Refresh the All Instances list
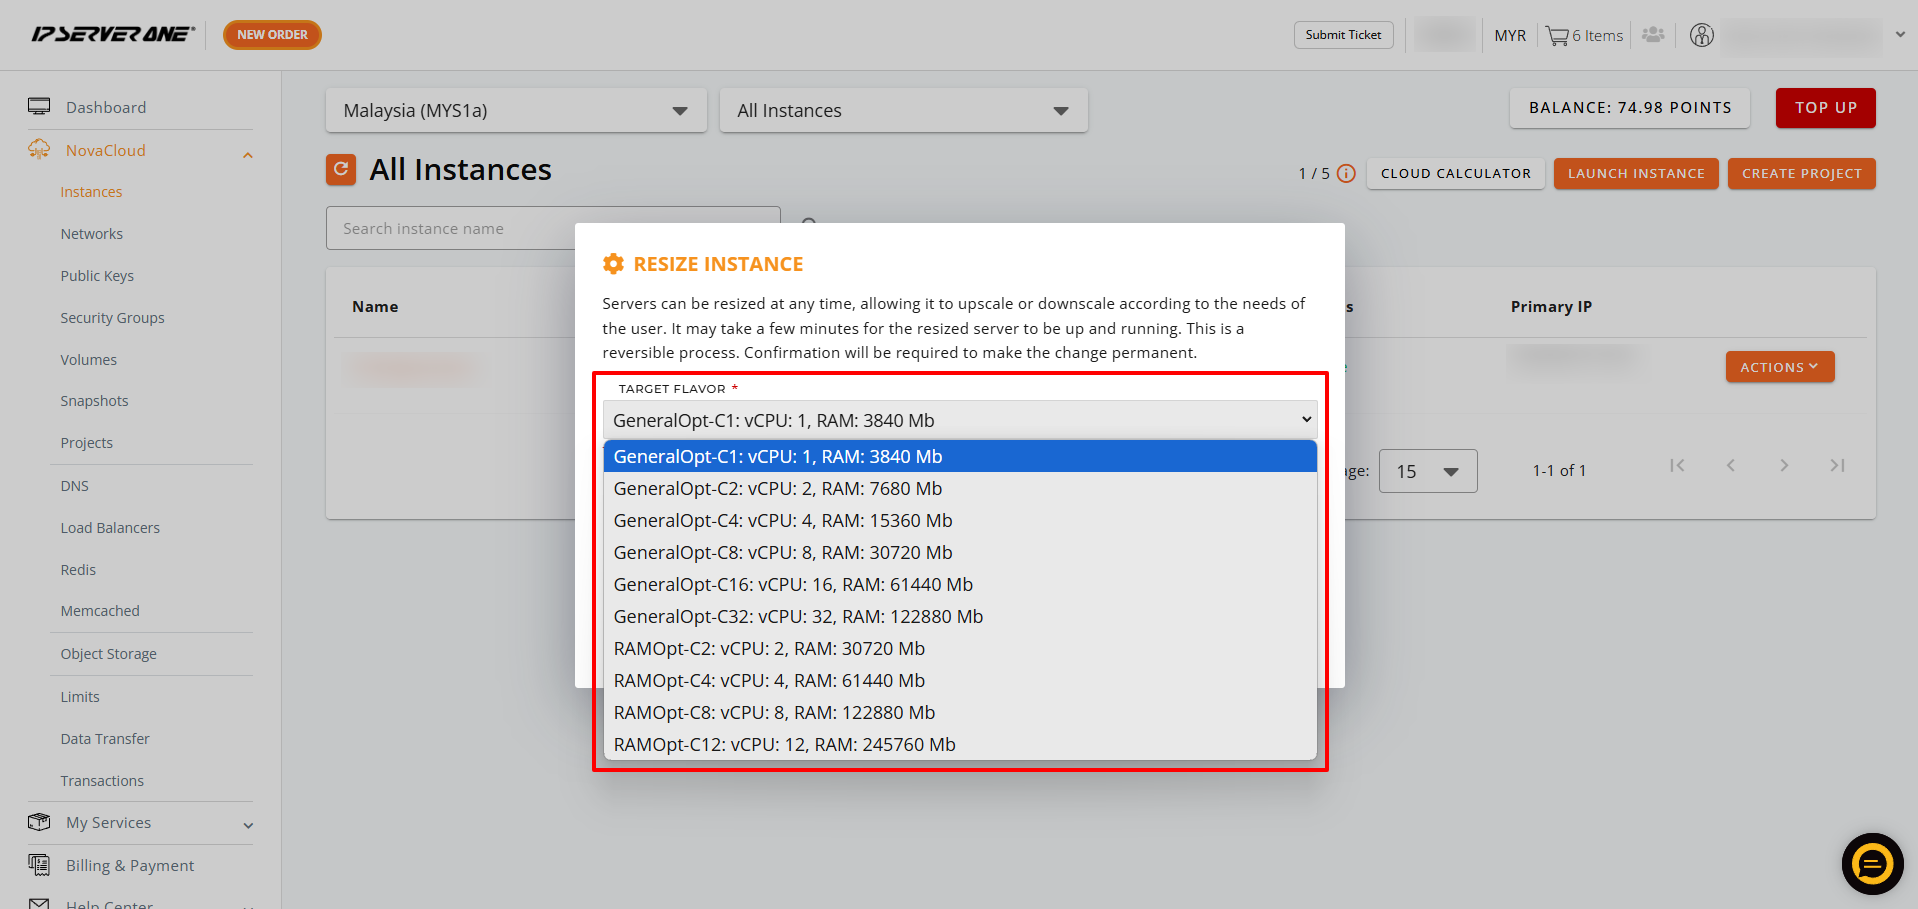Image resolution: width=1918 pixels, height=909 pixels. [x=341, y=170]
